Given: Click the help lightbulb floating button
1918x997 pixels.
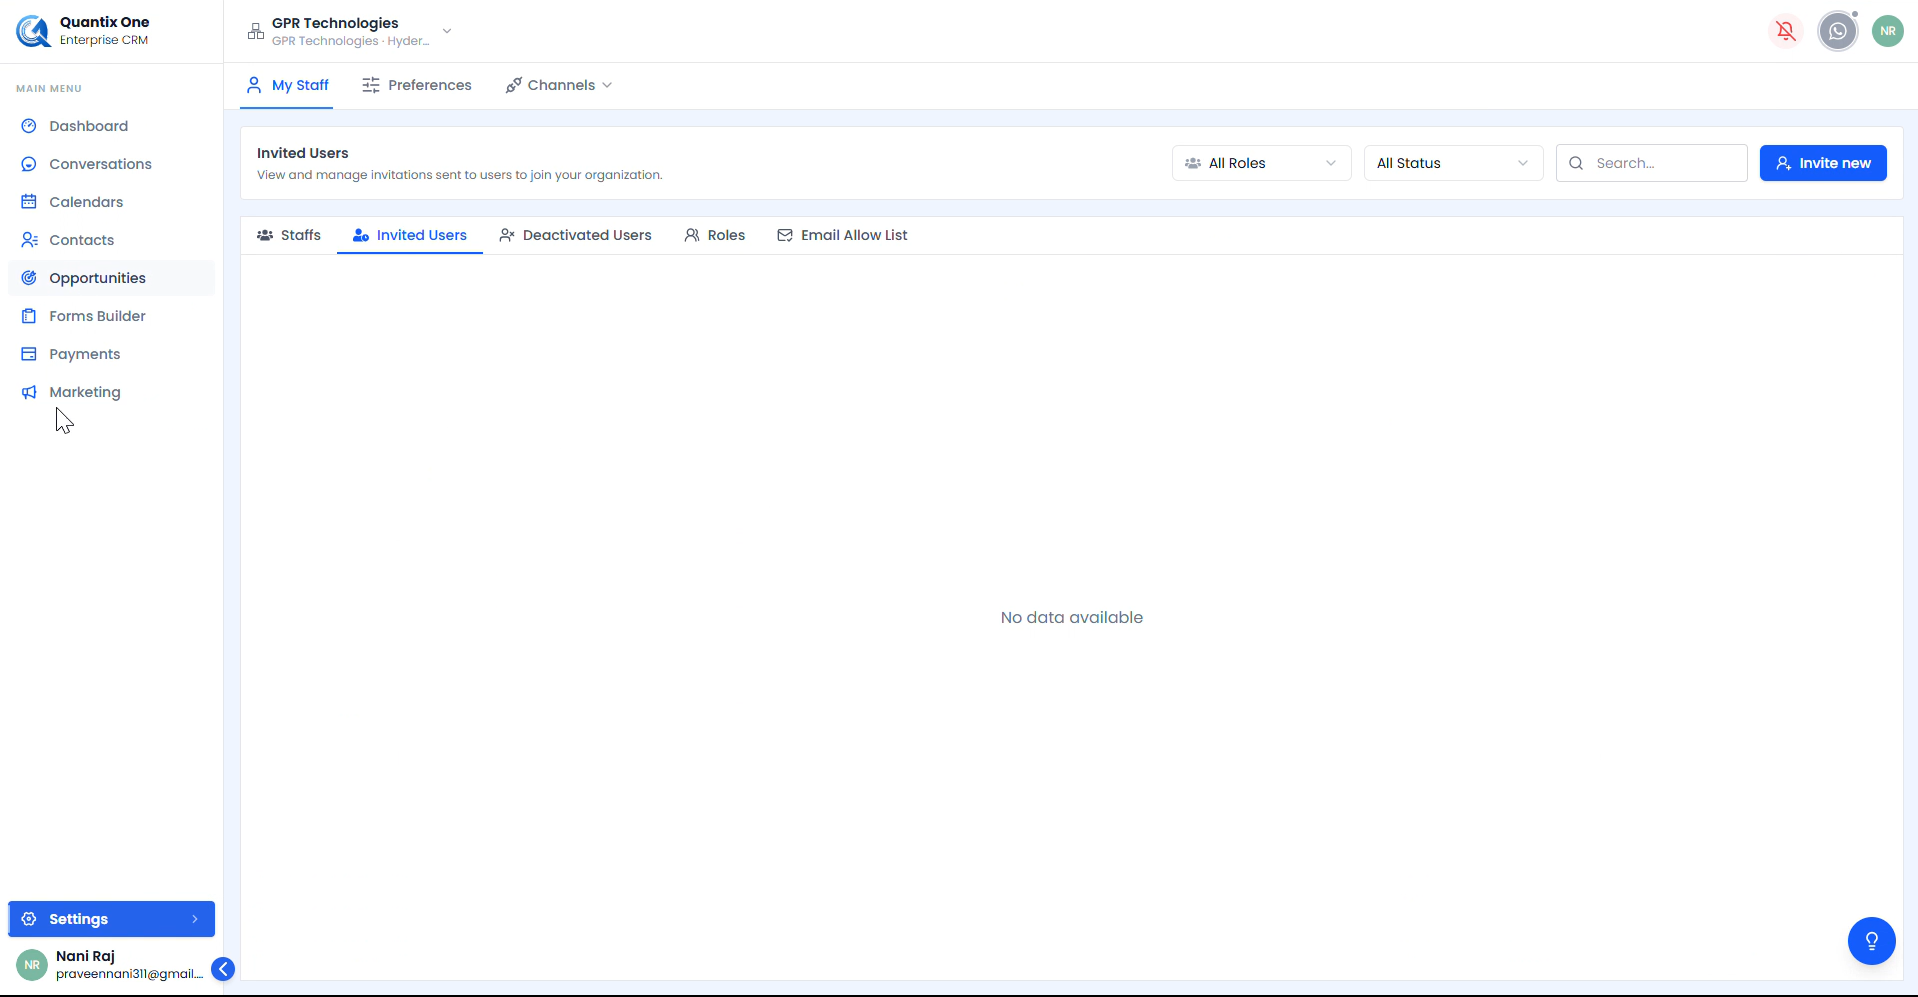Looking at the screenshot, I should (1872, 941).
